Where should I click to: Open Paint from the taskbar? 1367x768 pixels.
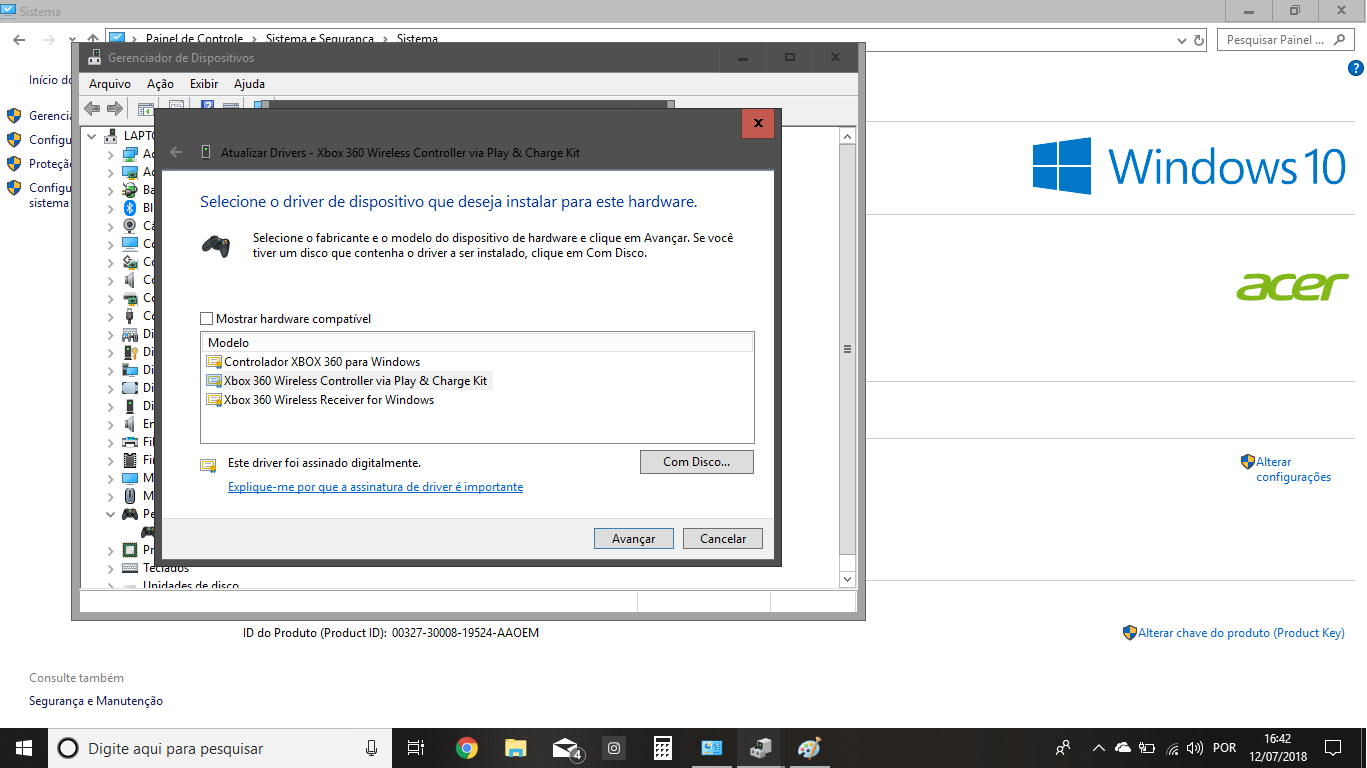coord(809,748)
